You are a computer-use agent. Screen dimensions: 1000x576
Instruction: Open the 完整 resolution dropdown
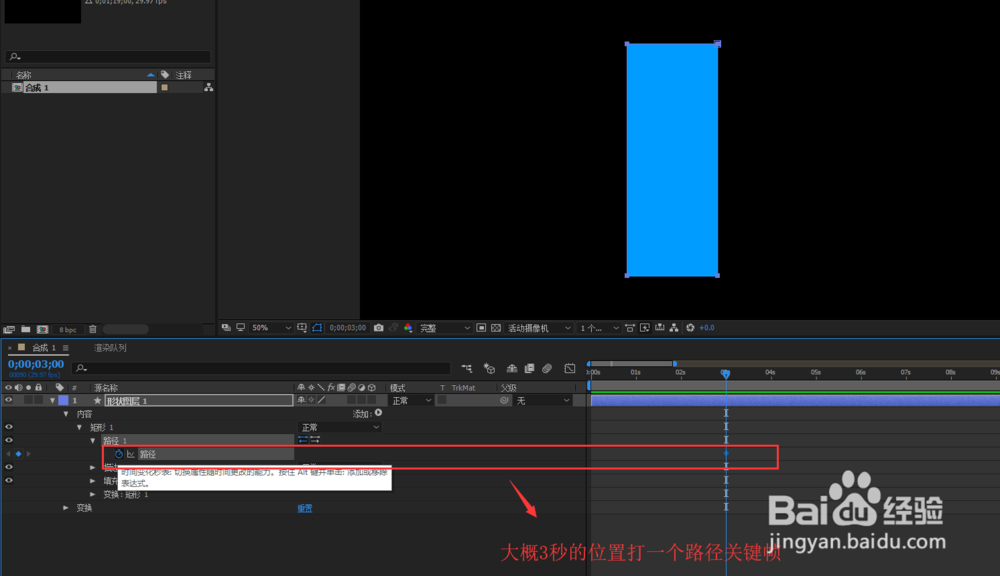[x=445, y=328]
